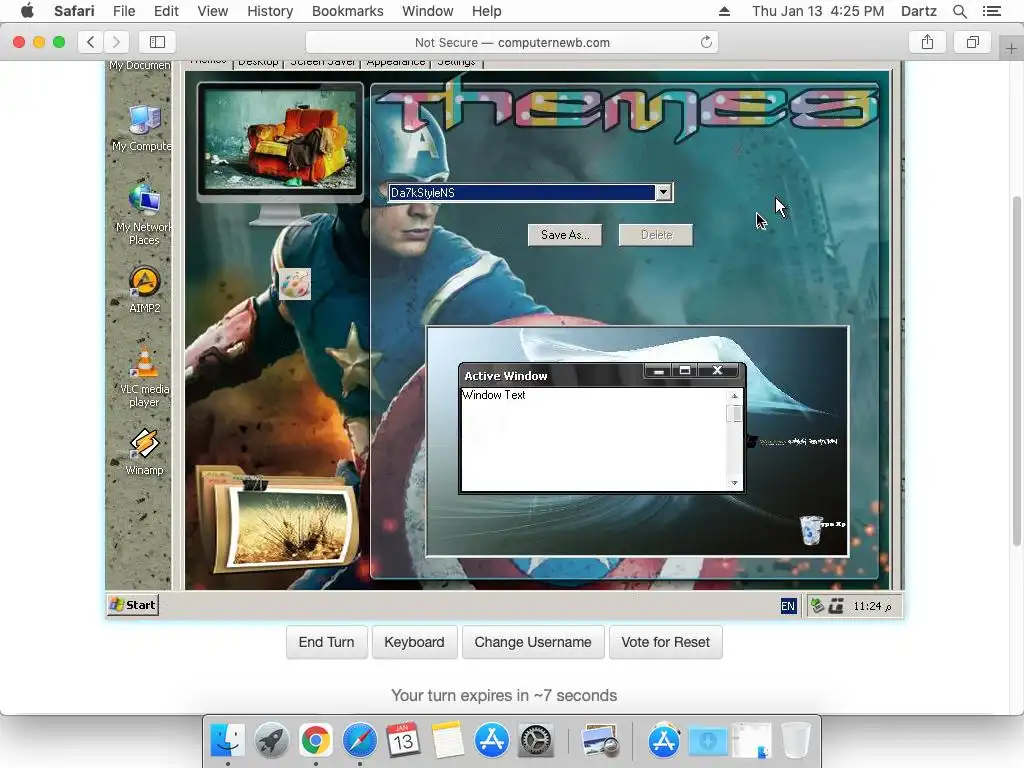Open Preview app in the Dock

(x=600, y=740)
